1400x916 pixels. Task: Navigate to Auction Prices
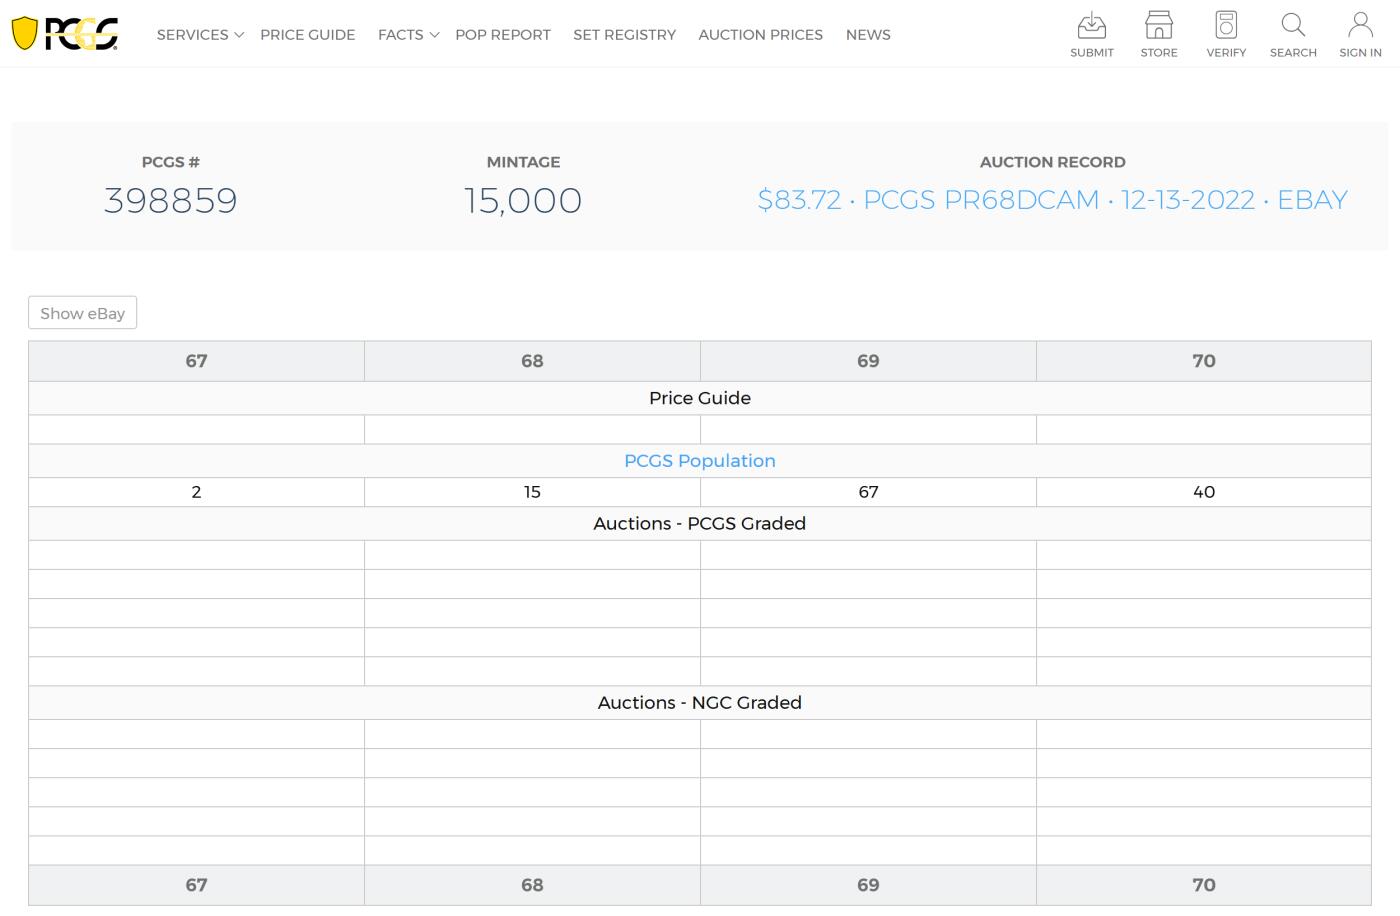point(760,35)
